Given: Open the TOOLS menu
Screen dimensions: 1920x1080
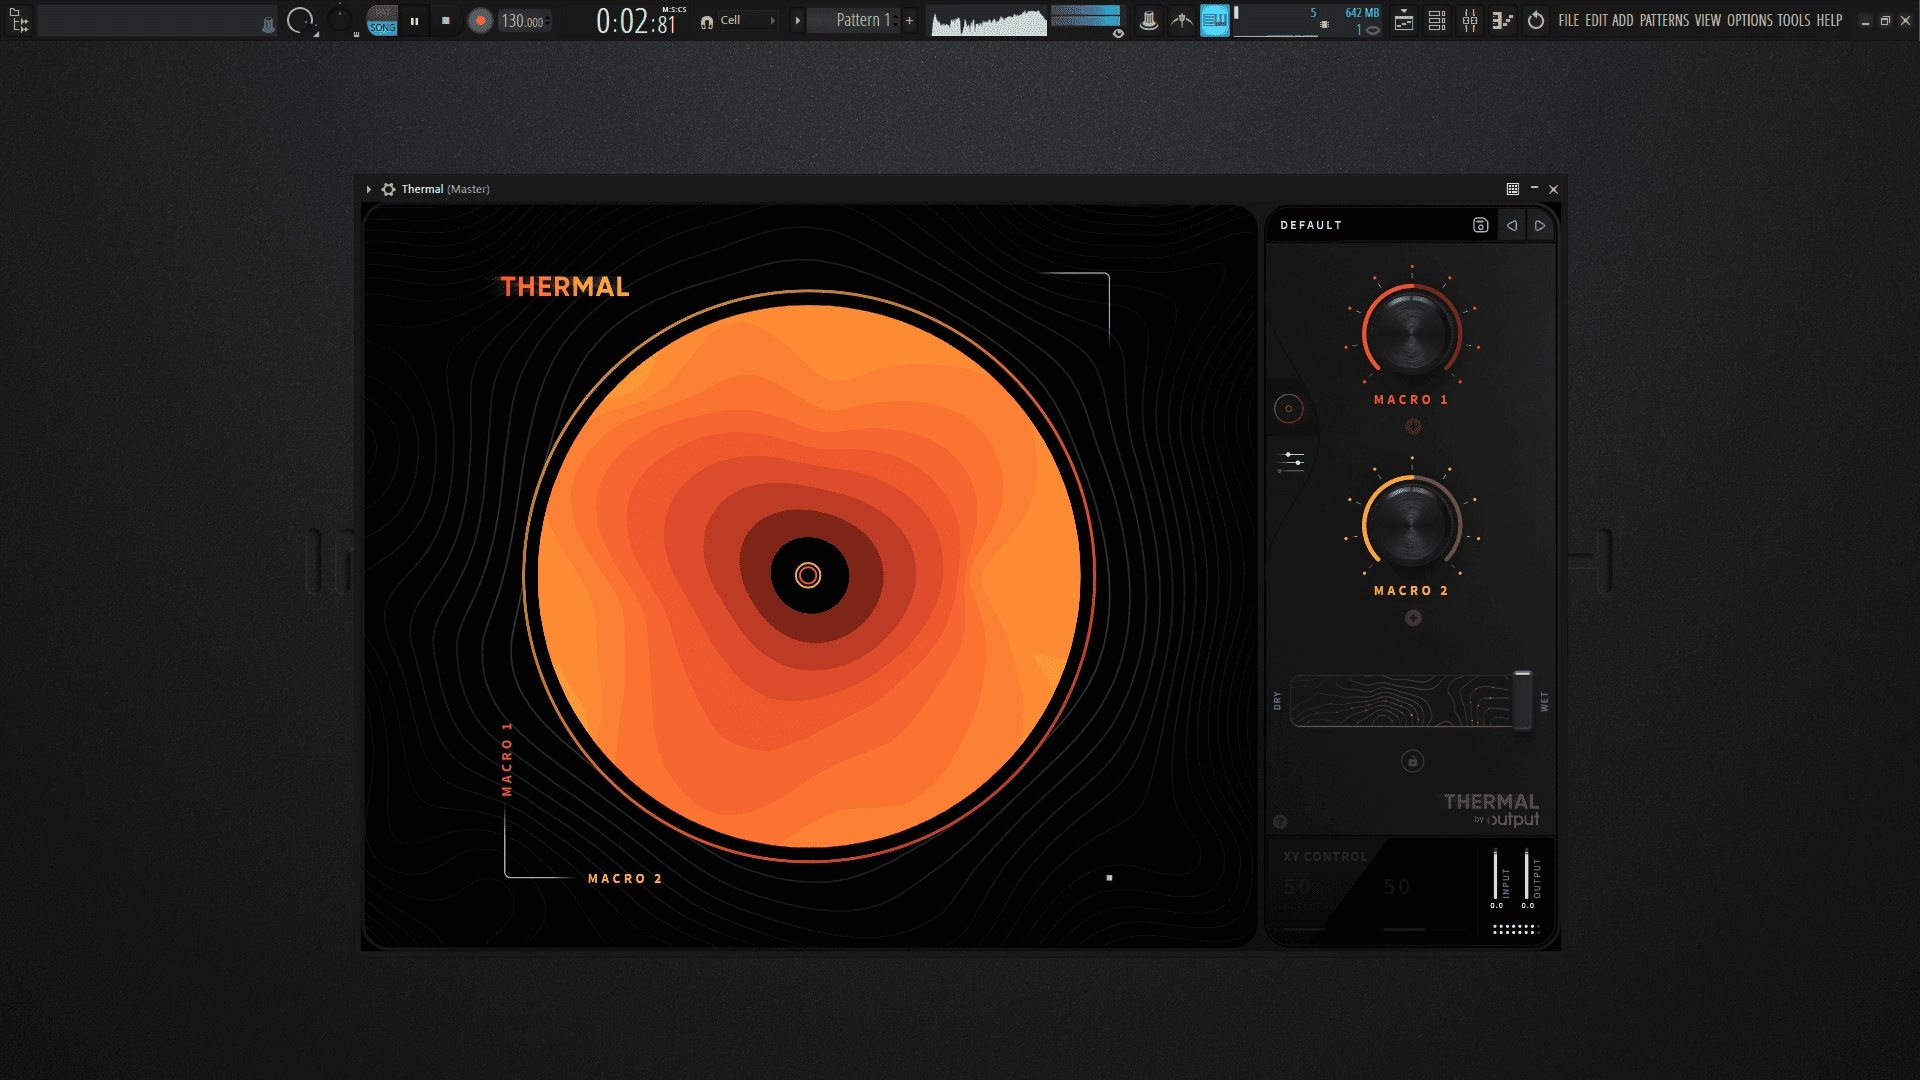Looking at the screenshot, I should (x=1794, y=20).
